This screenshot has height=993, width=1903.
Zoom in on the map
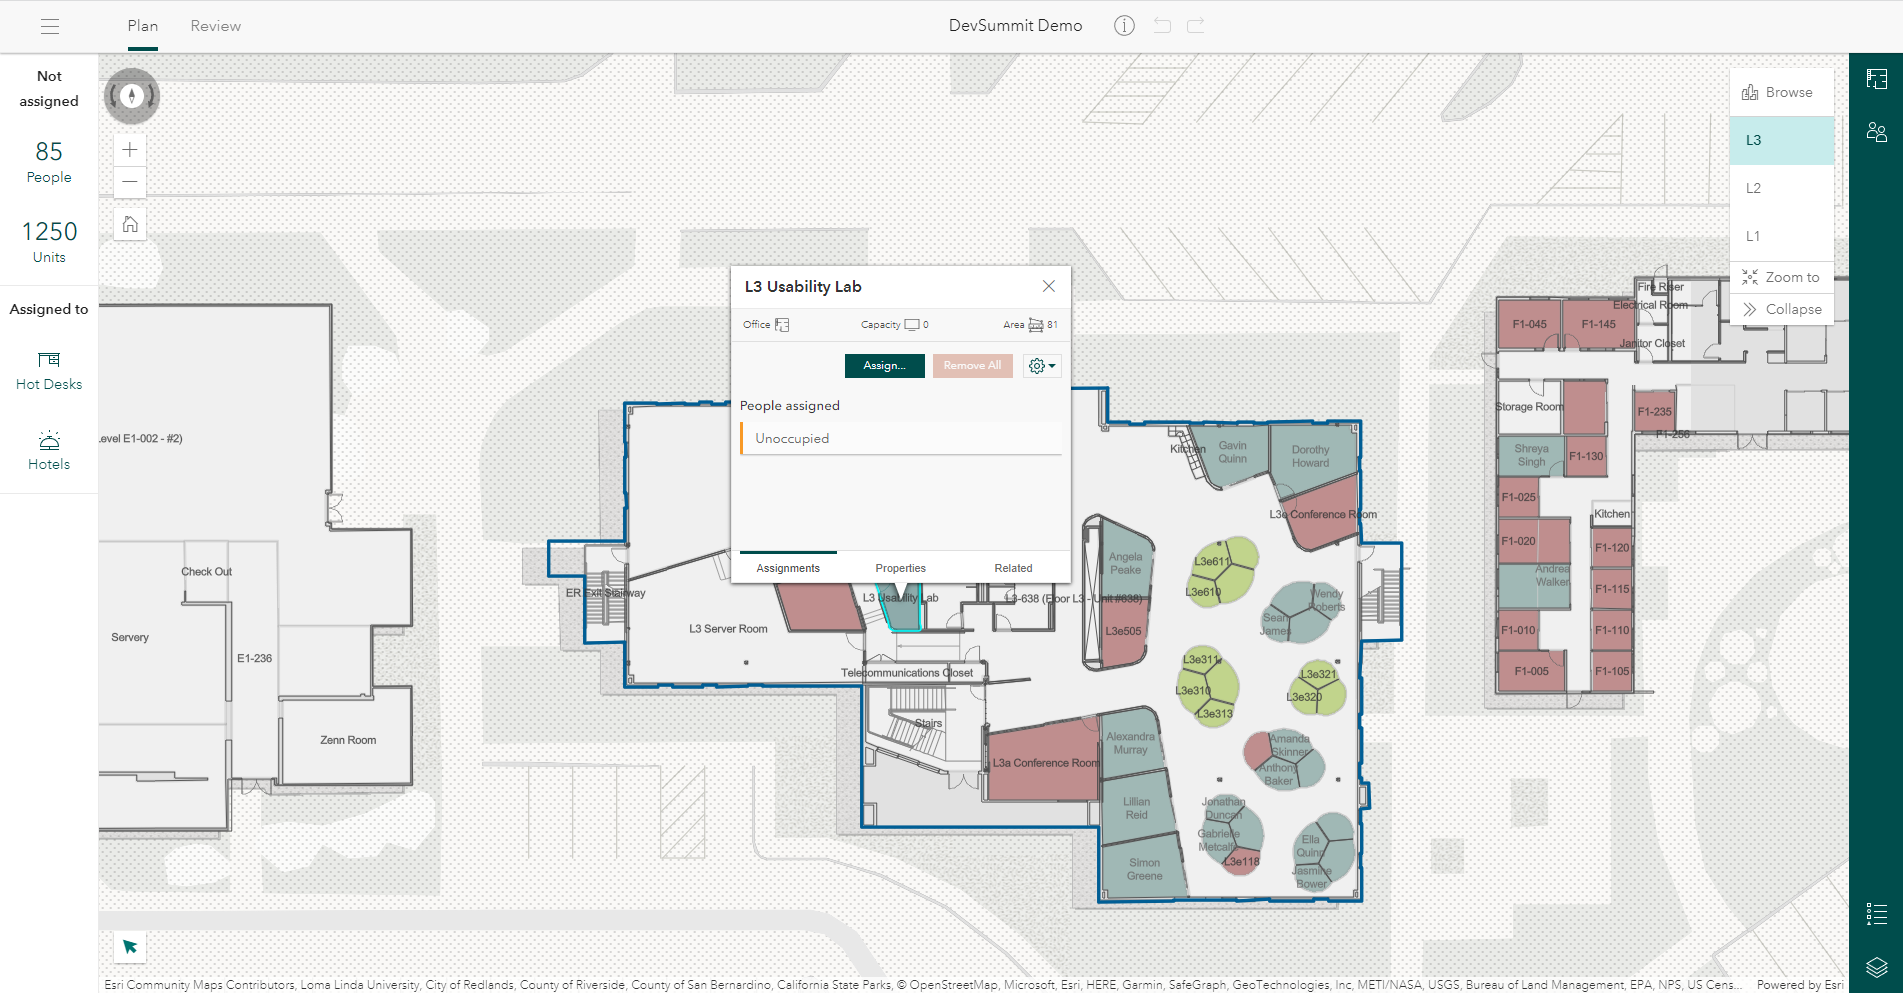[x=130, y=150]
